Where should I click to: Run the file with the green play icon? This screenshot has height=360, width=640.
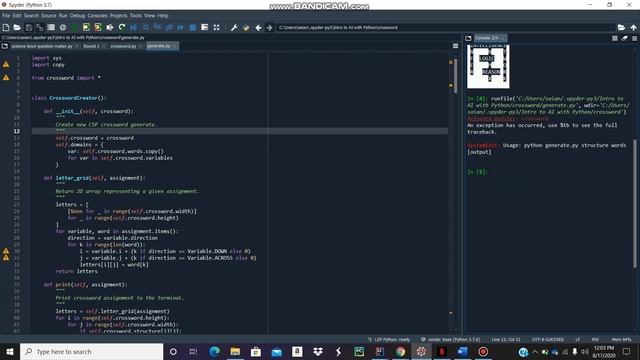click(x=74, y=27)
